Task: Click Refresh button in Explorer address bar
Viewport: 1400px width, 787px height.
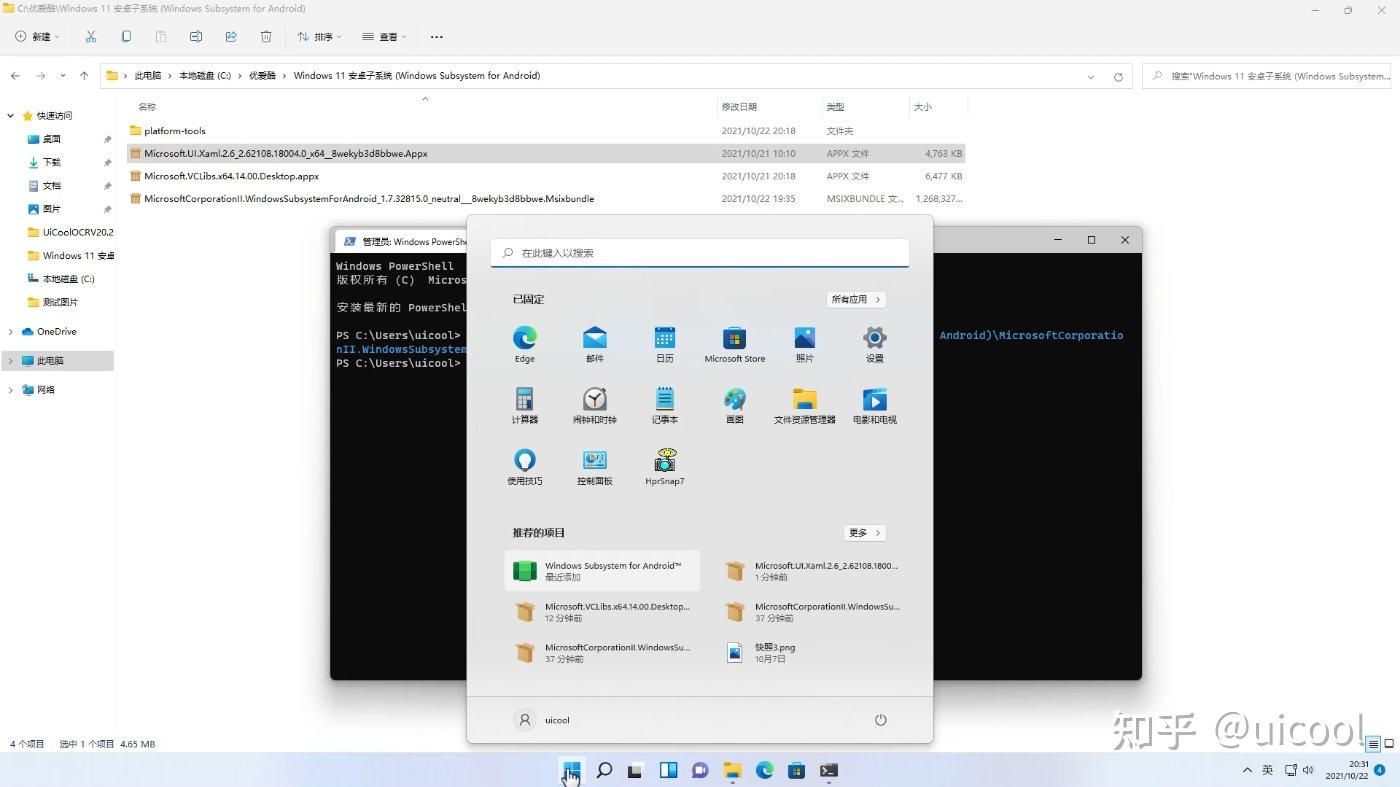Action: [x=1119, y=76]
